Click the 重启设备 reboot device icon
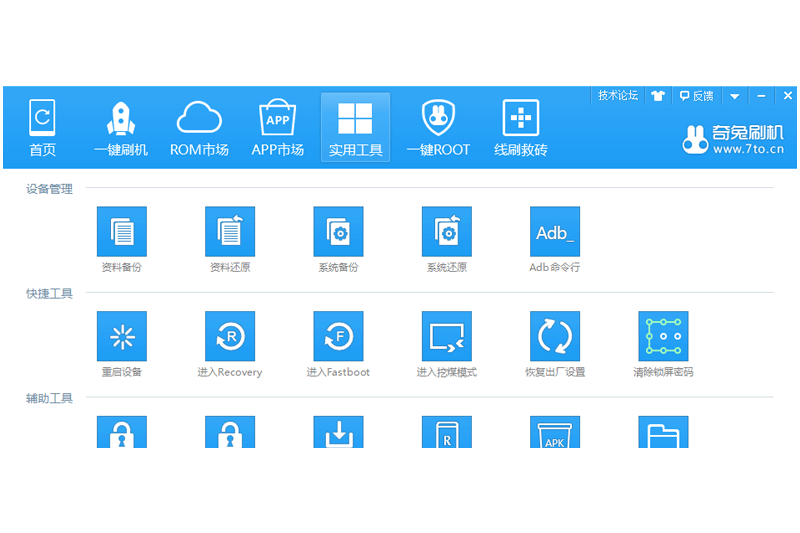Image resolution: width=800 pixels, height=533 pixels. (121, 336)
